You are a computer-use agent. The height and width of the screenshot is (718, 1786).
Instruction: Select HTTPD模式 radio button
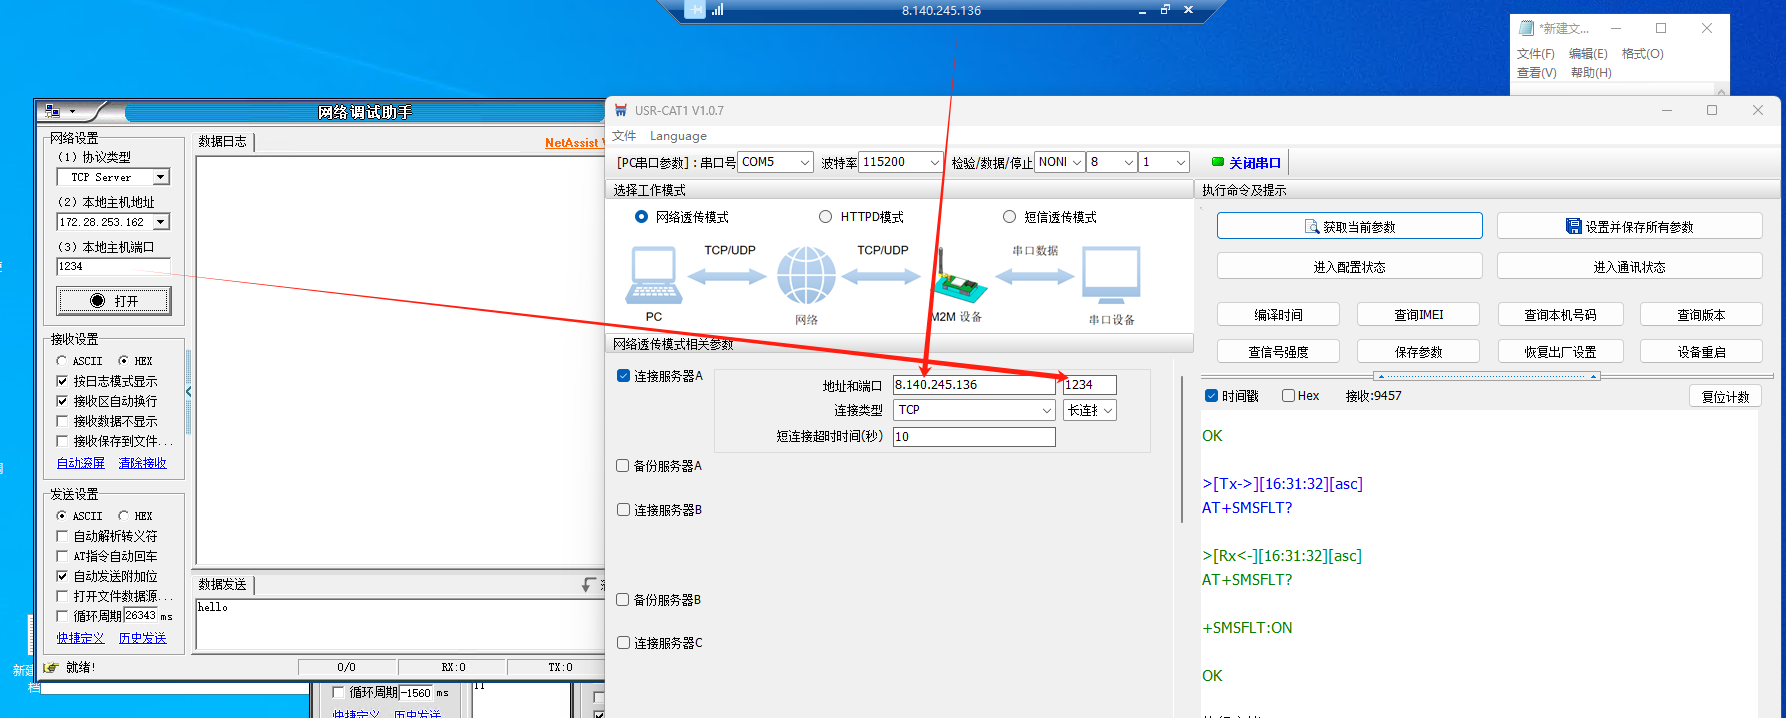pos(825,217)
